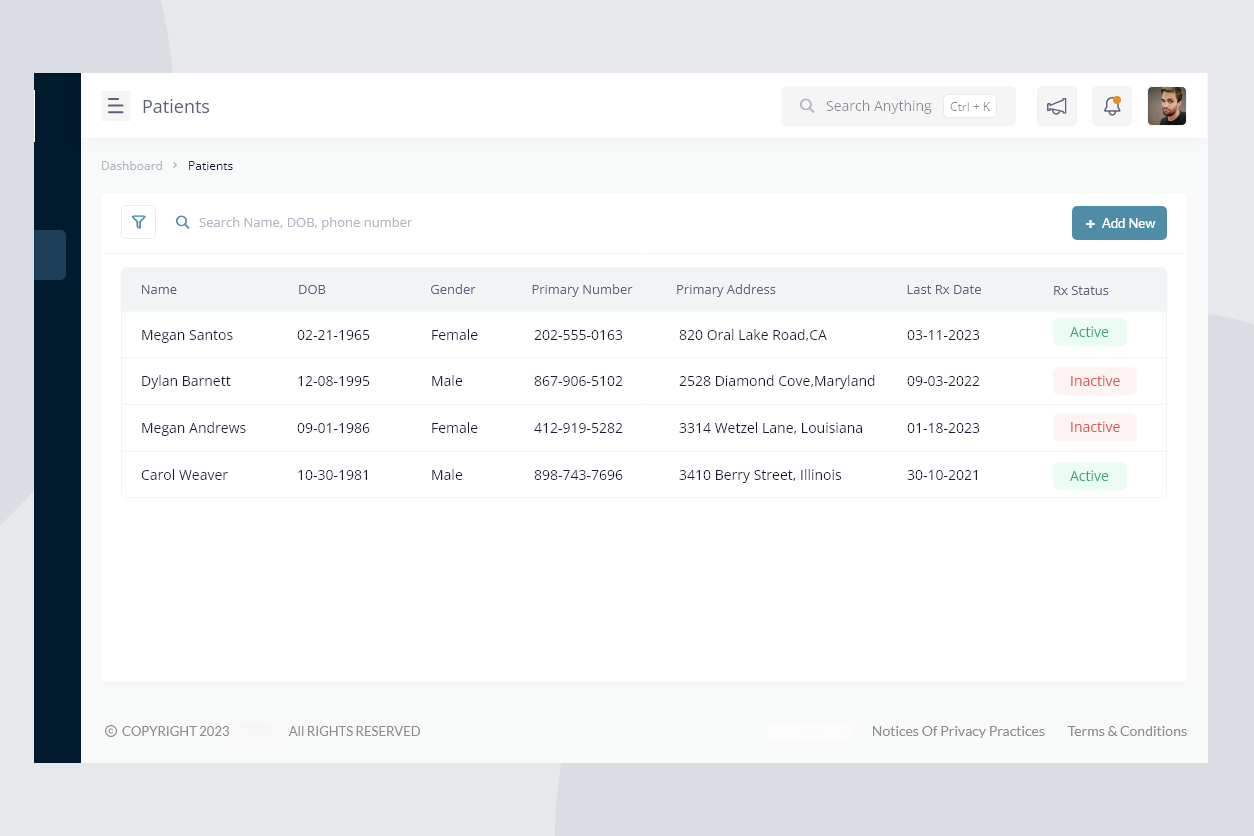
Task: Click the magnifier icon in patient search
Action: 183,222
